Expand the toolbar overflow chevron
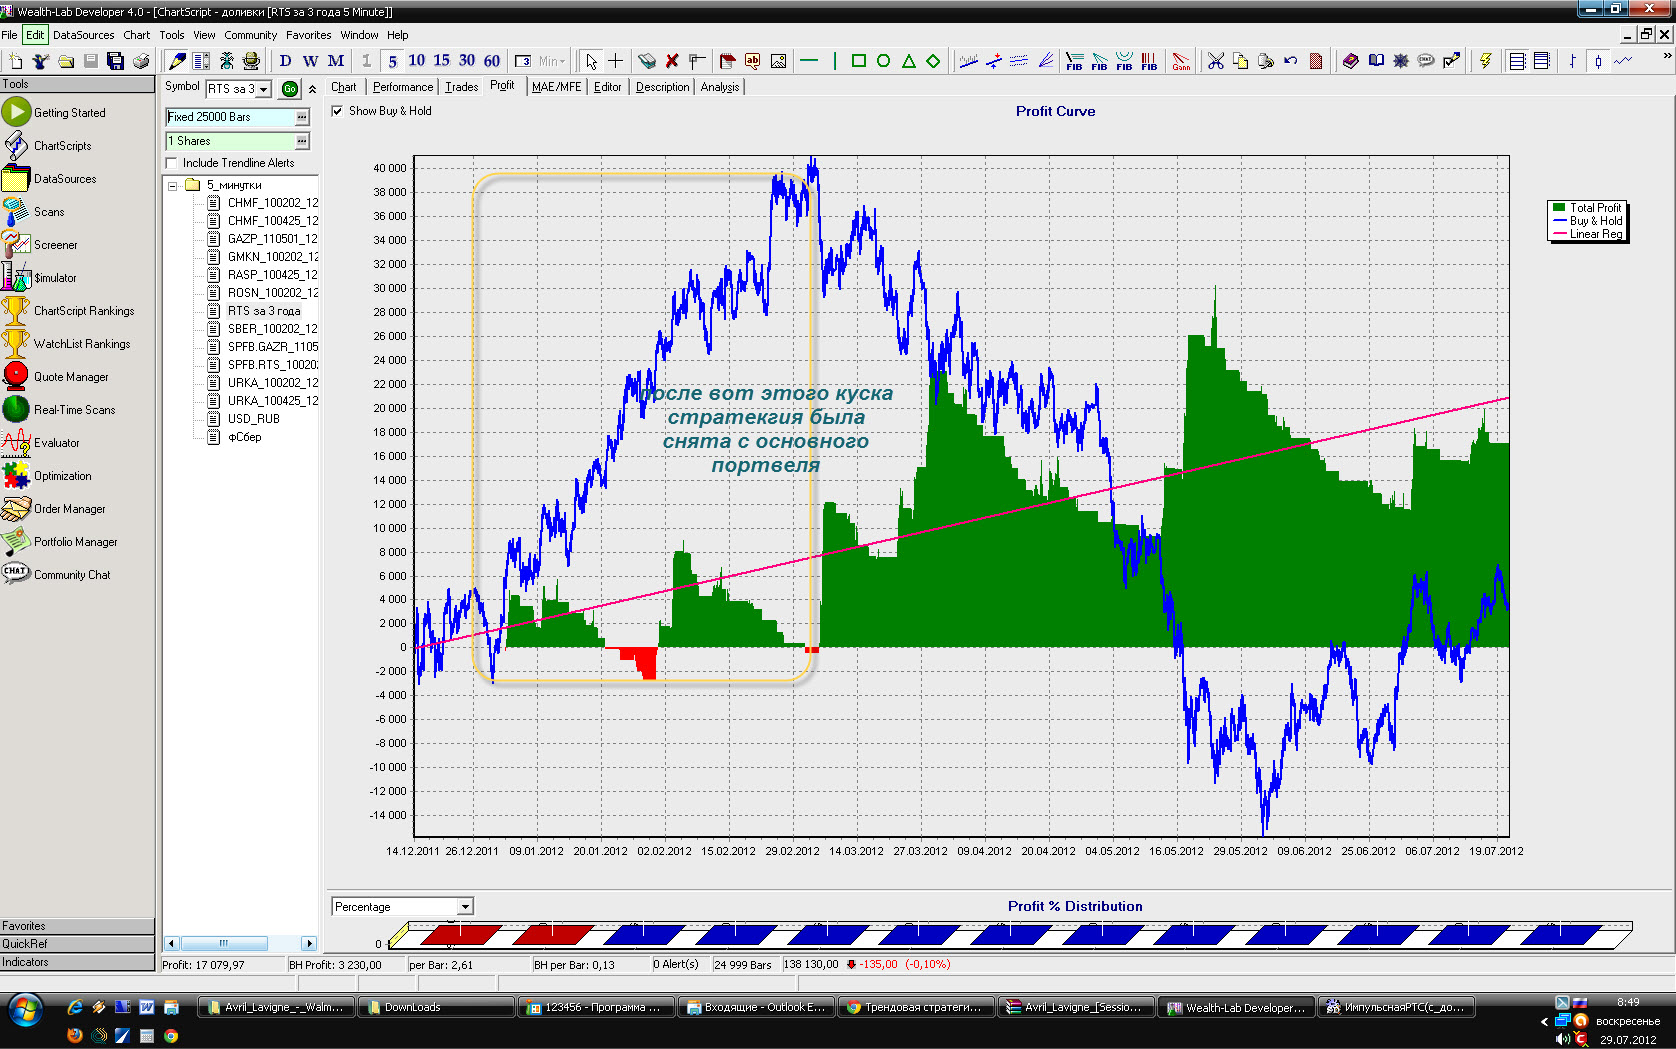1676x1049 pixels. coord(1667,56)
